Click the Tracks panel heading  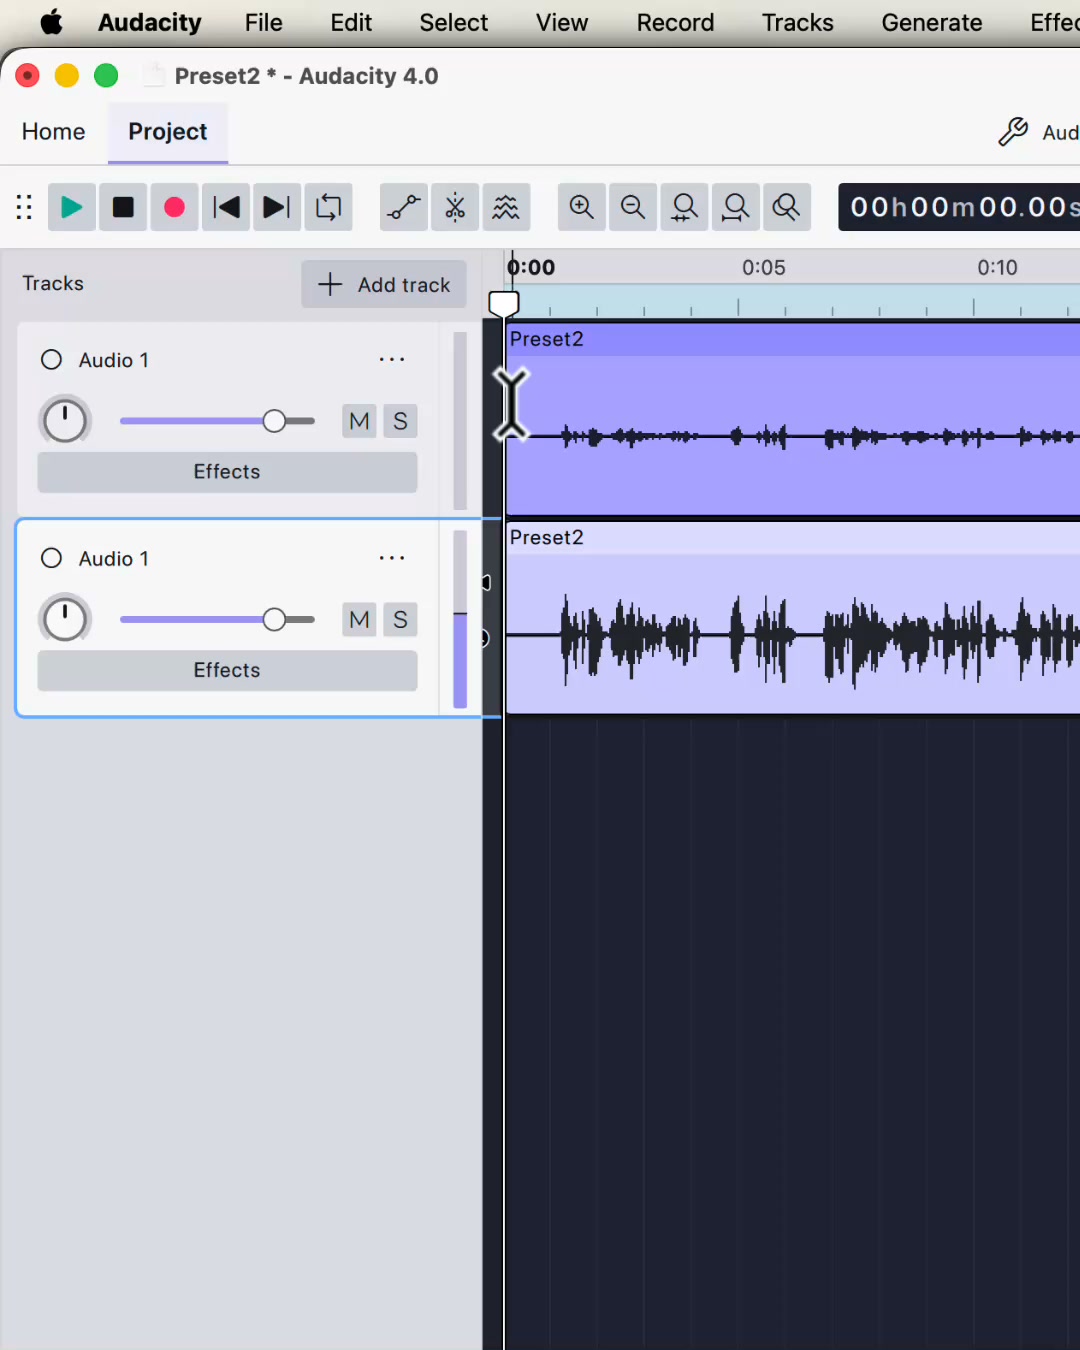point(53,284)
